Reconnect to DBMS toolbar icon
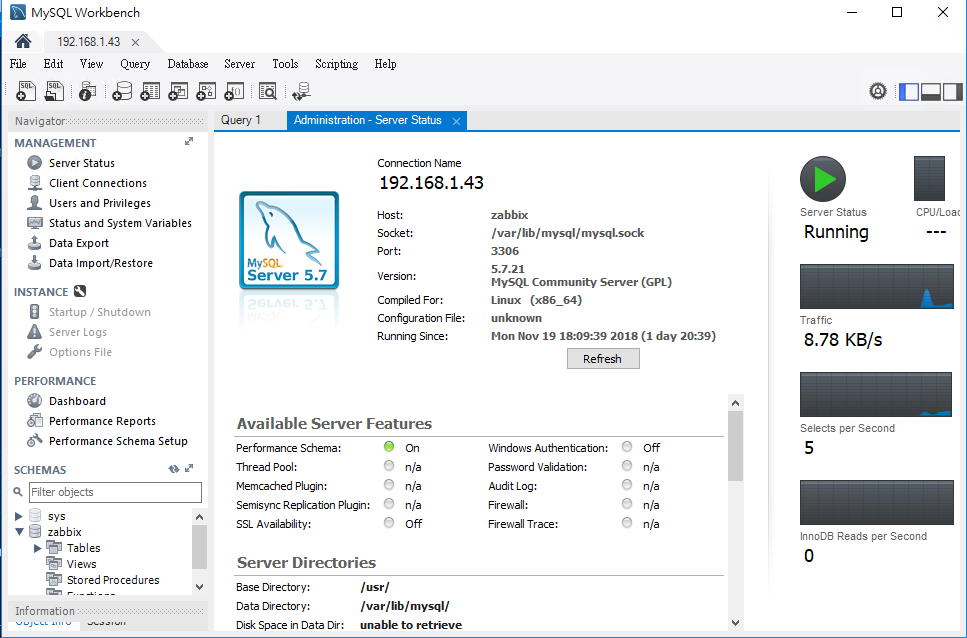Viewport: 967px width, 638px height. click(302, 91)
